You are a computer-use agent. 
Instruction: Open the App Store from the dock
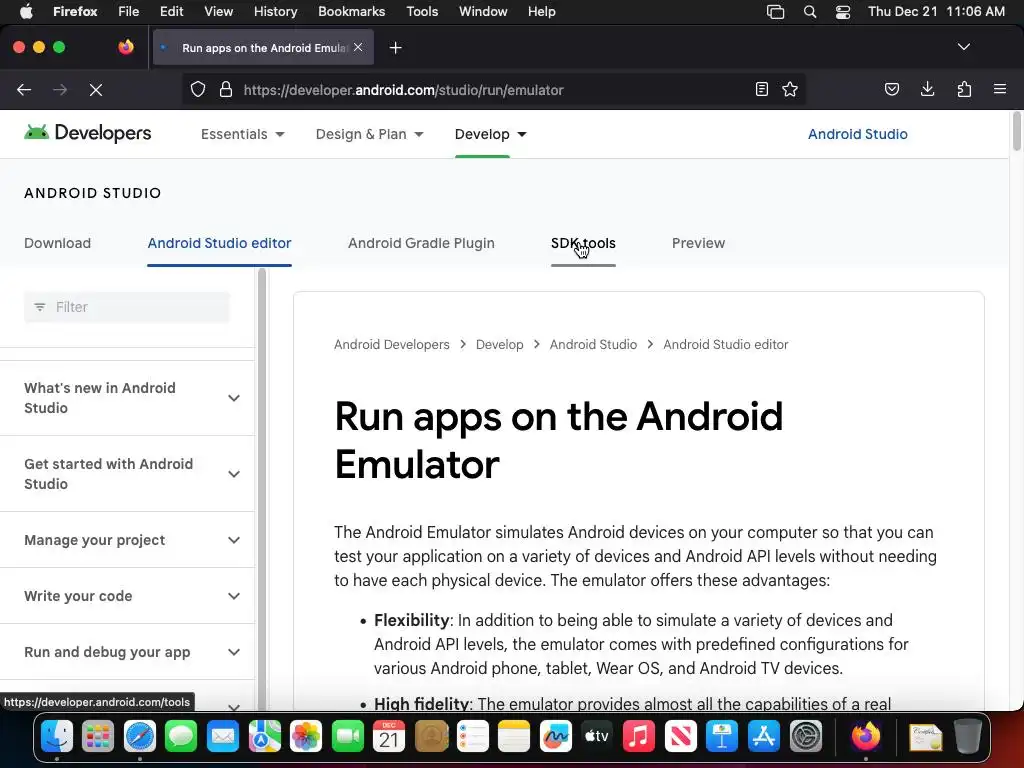coord(763,737)
